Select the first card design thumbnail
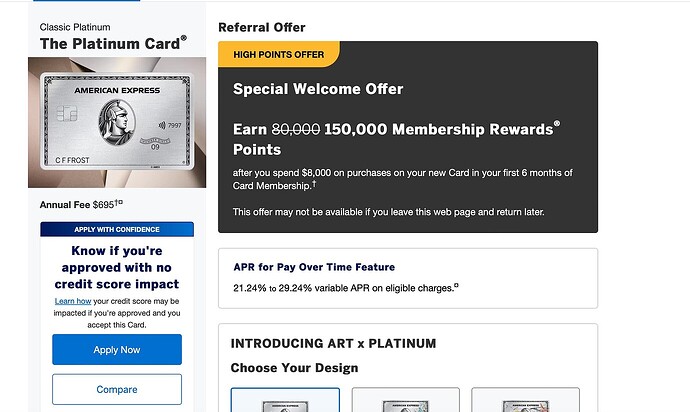 [285, 400]
